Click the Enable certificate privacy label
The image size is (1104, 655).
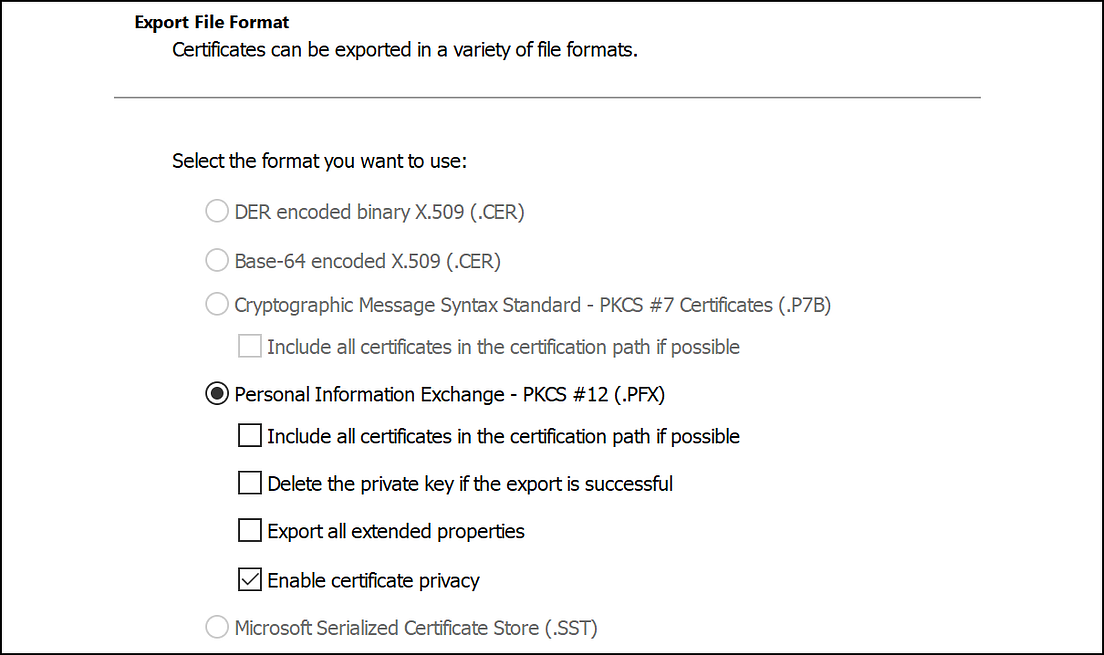coord(371,580)
